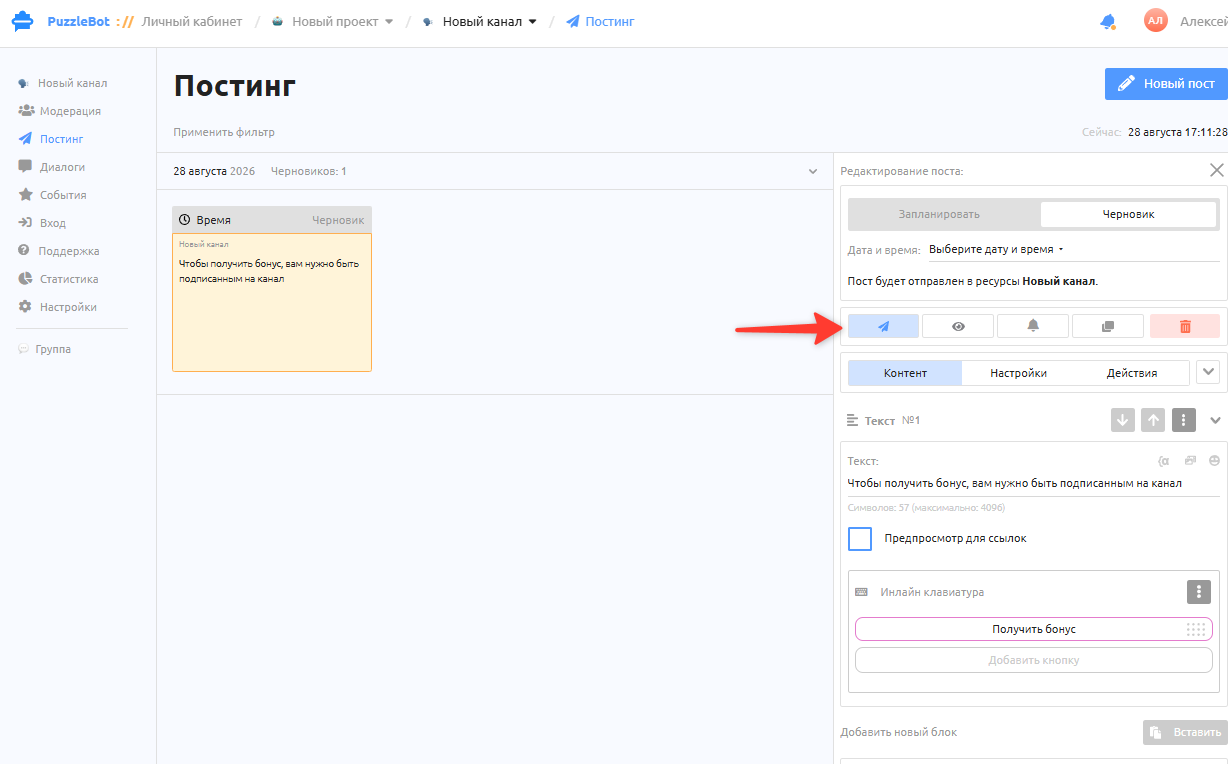Move text block up with arrow icon
This screenshot has width=1228, height=764.
[1154, 420]
